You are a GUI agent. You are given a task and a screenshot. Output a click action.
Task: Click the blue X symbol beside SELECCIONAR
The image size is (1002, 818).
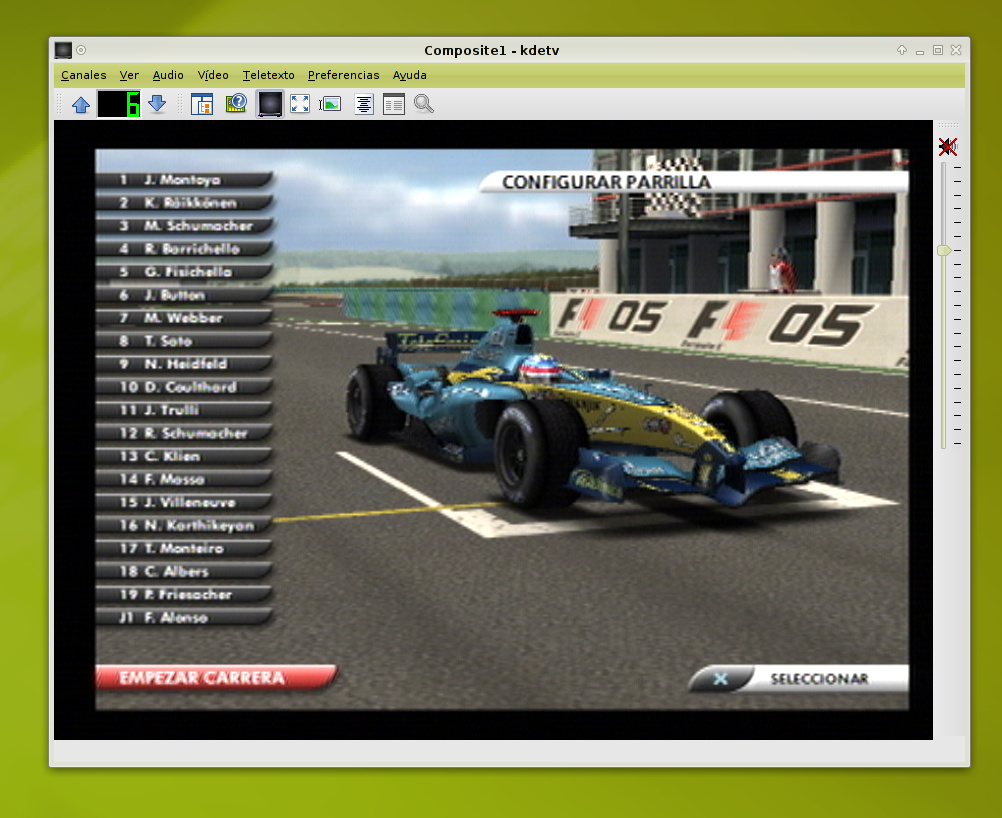(x=721, y=679)
